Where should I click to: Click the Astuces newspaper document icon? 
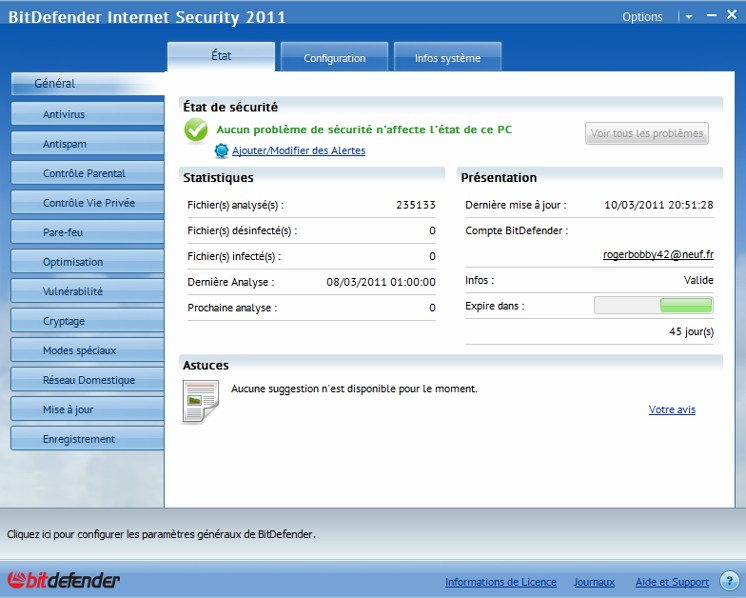pos(201,401)
